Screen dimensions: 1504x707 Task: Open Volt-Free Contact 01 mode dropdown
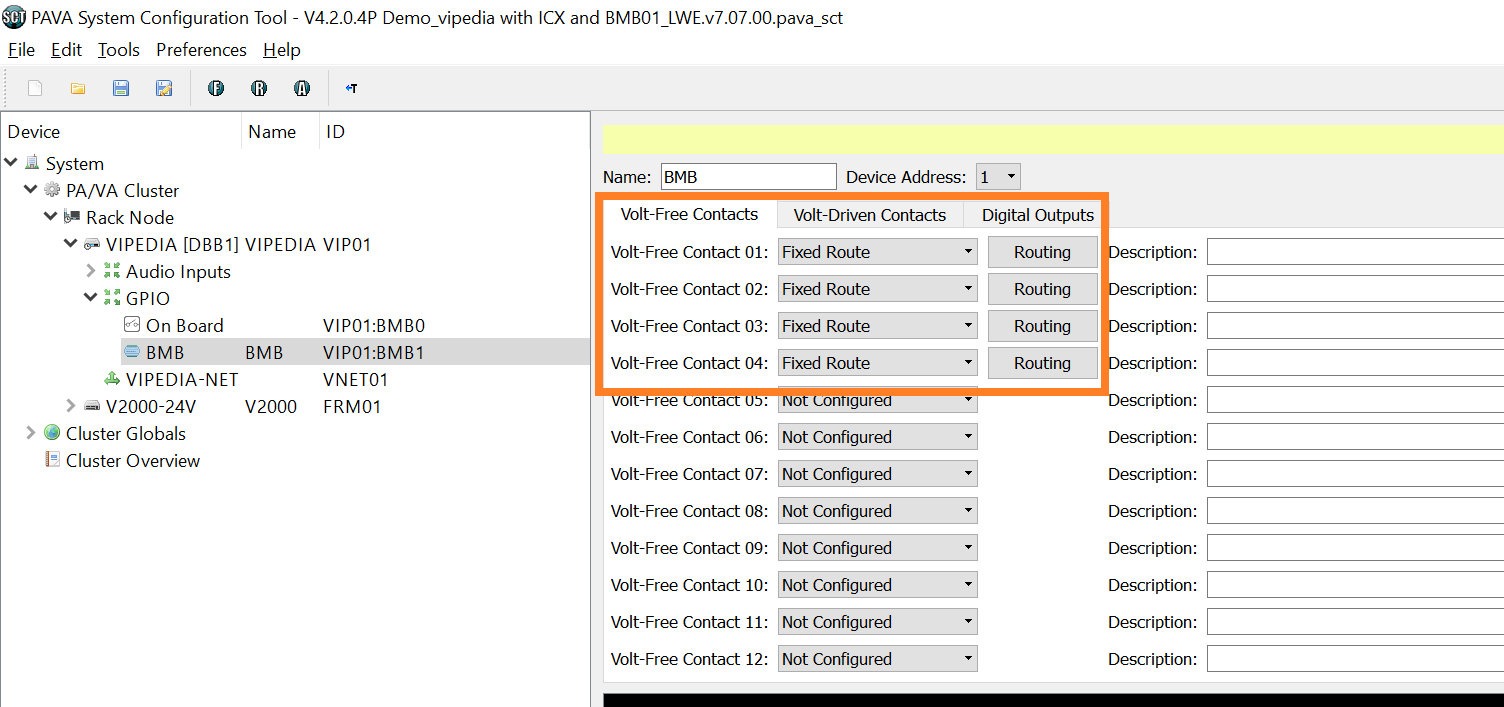(878, 252)
